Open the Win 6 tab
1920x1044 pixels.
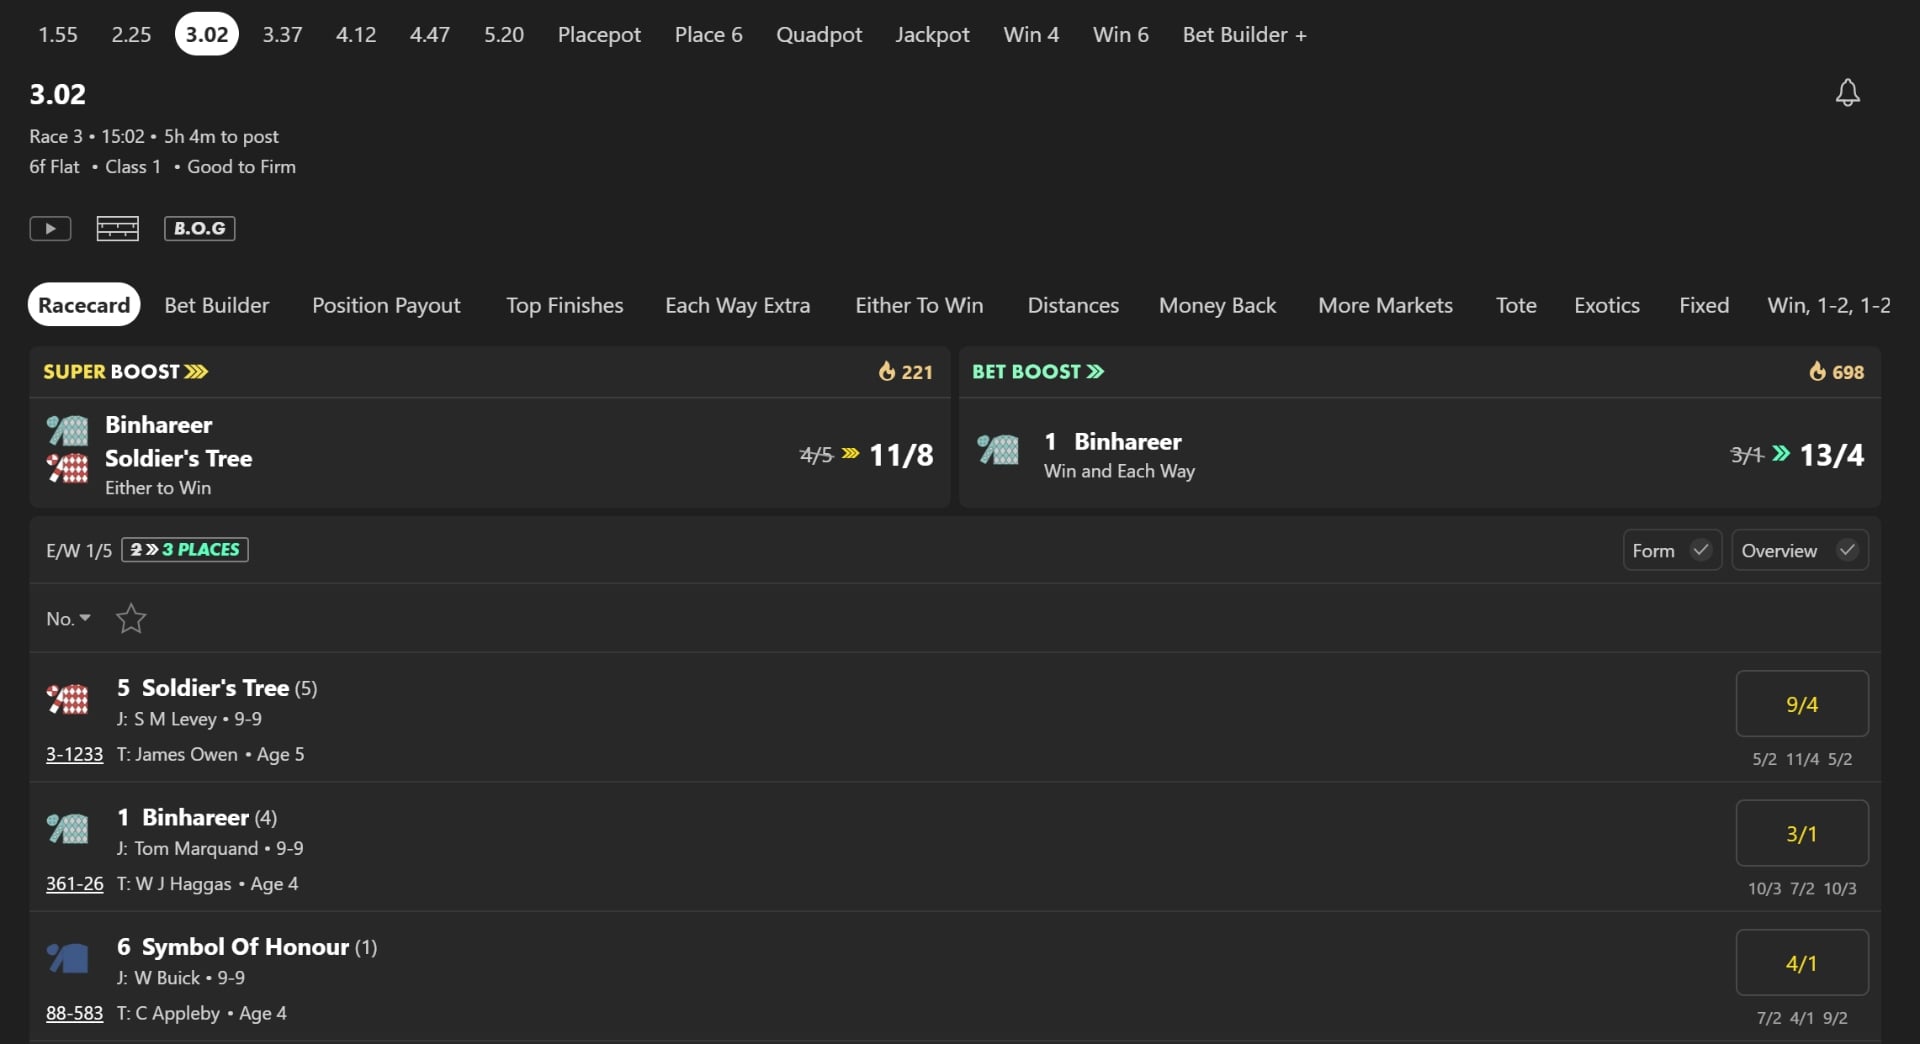click(x=1121, y=34)
